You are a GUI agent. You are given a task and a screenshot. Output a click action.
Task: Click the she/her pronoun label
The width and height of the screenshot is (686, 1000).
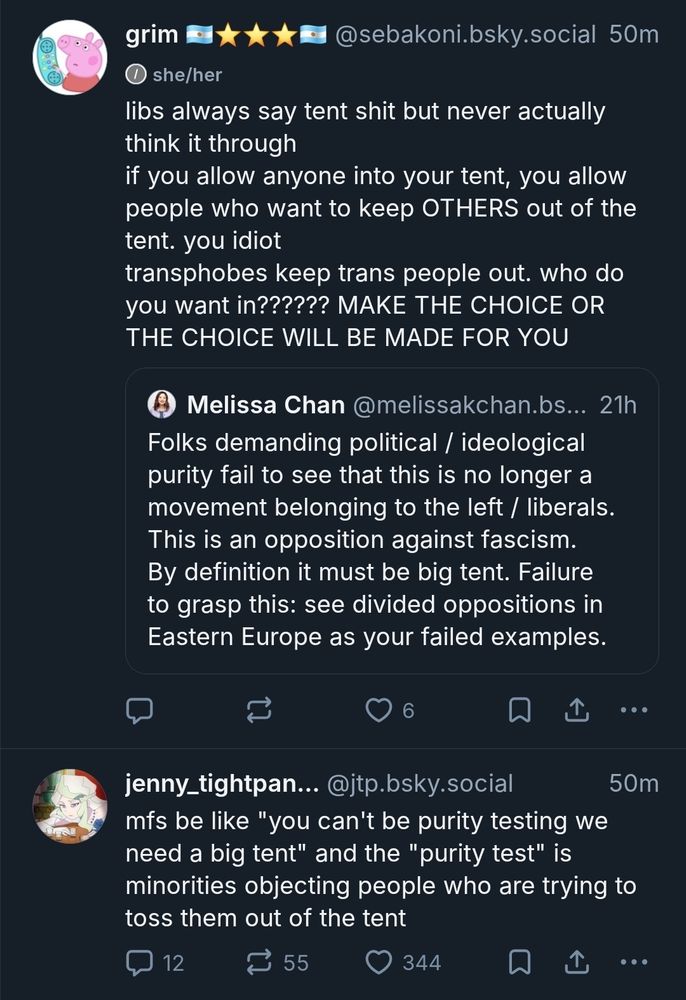[x=187, y=74]
